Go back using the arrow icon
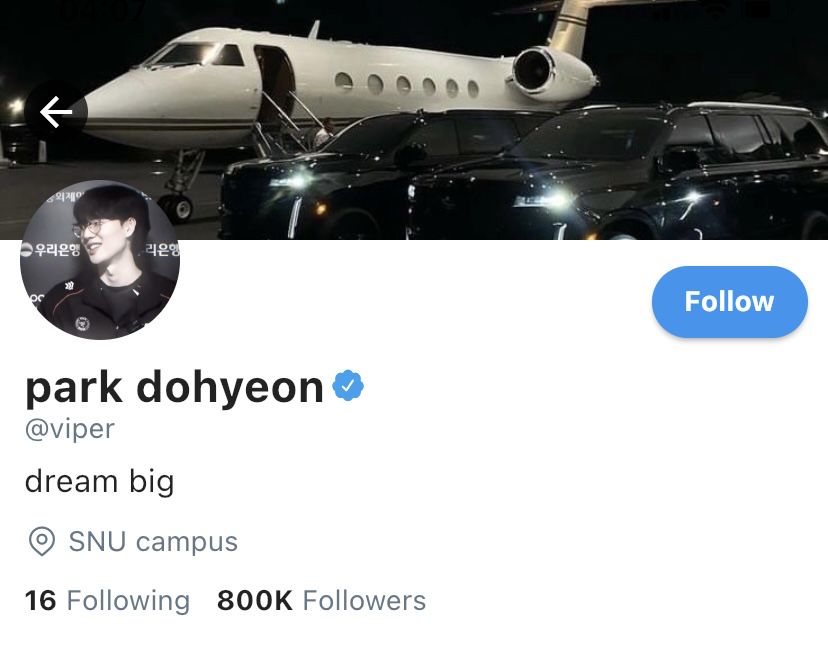The height and width of the screenshot is (645, 828). point(55,112)
